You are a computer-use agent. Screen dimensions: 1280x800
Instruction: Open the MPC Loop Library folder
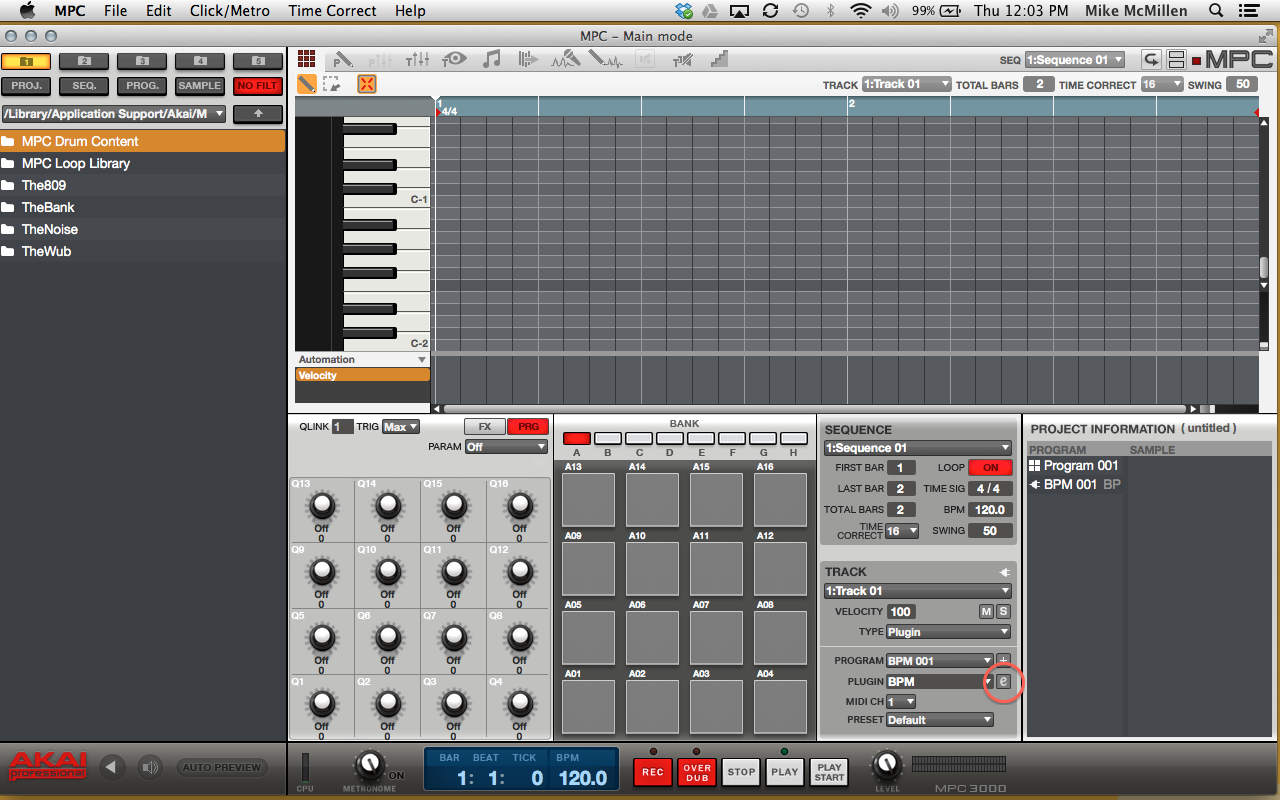click(142, 163)
